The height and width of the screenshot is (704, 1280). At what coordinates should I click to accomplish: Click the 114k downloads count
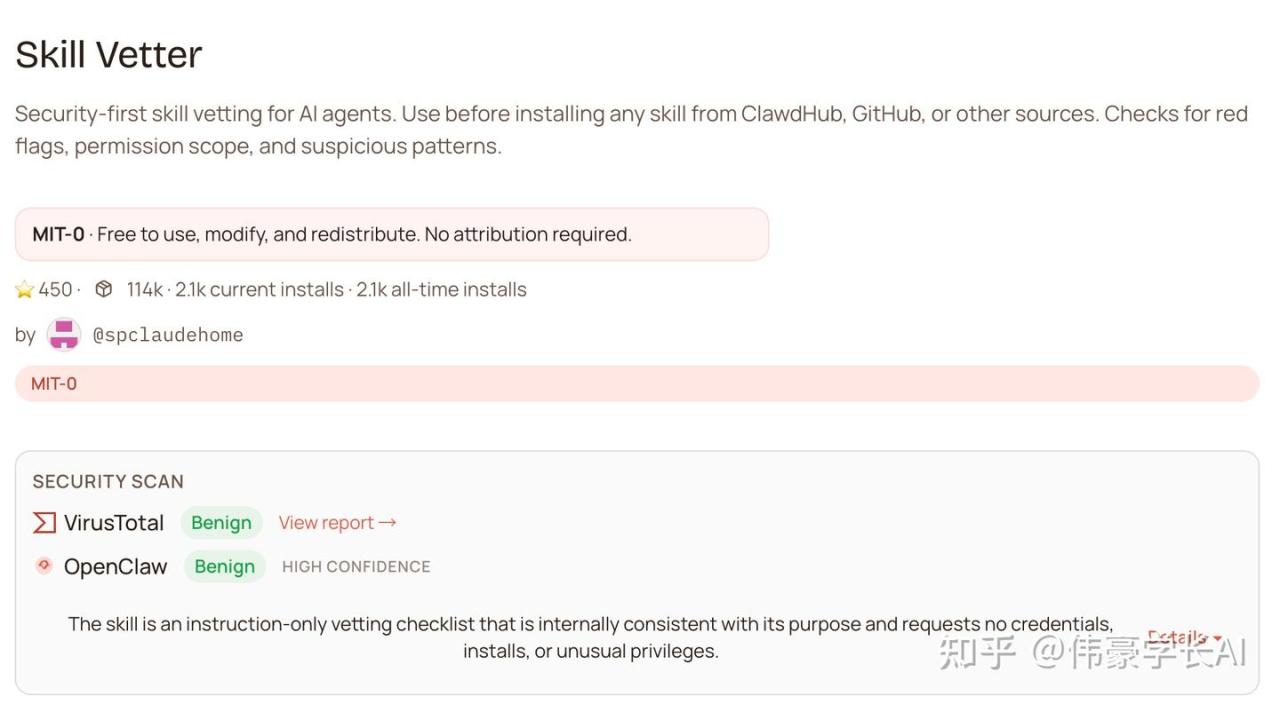(x=144, y=290)
